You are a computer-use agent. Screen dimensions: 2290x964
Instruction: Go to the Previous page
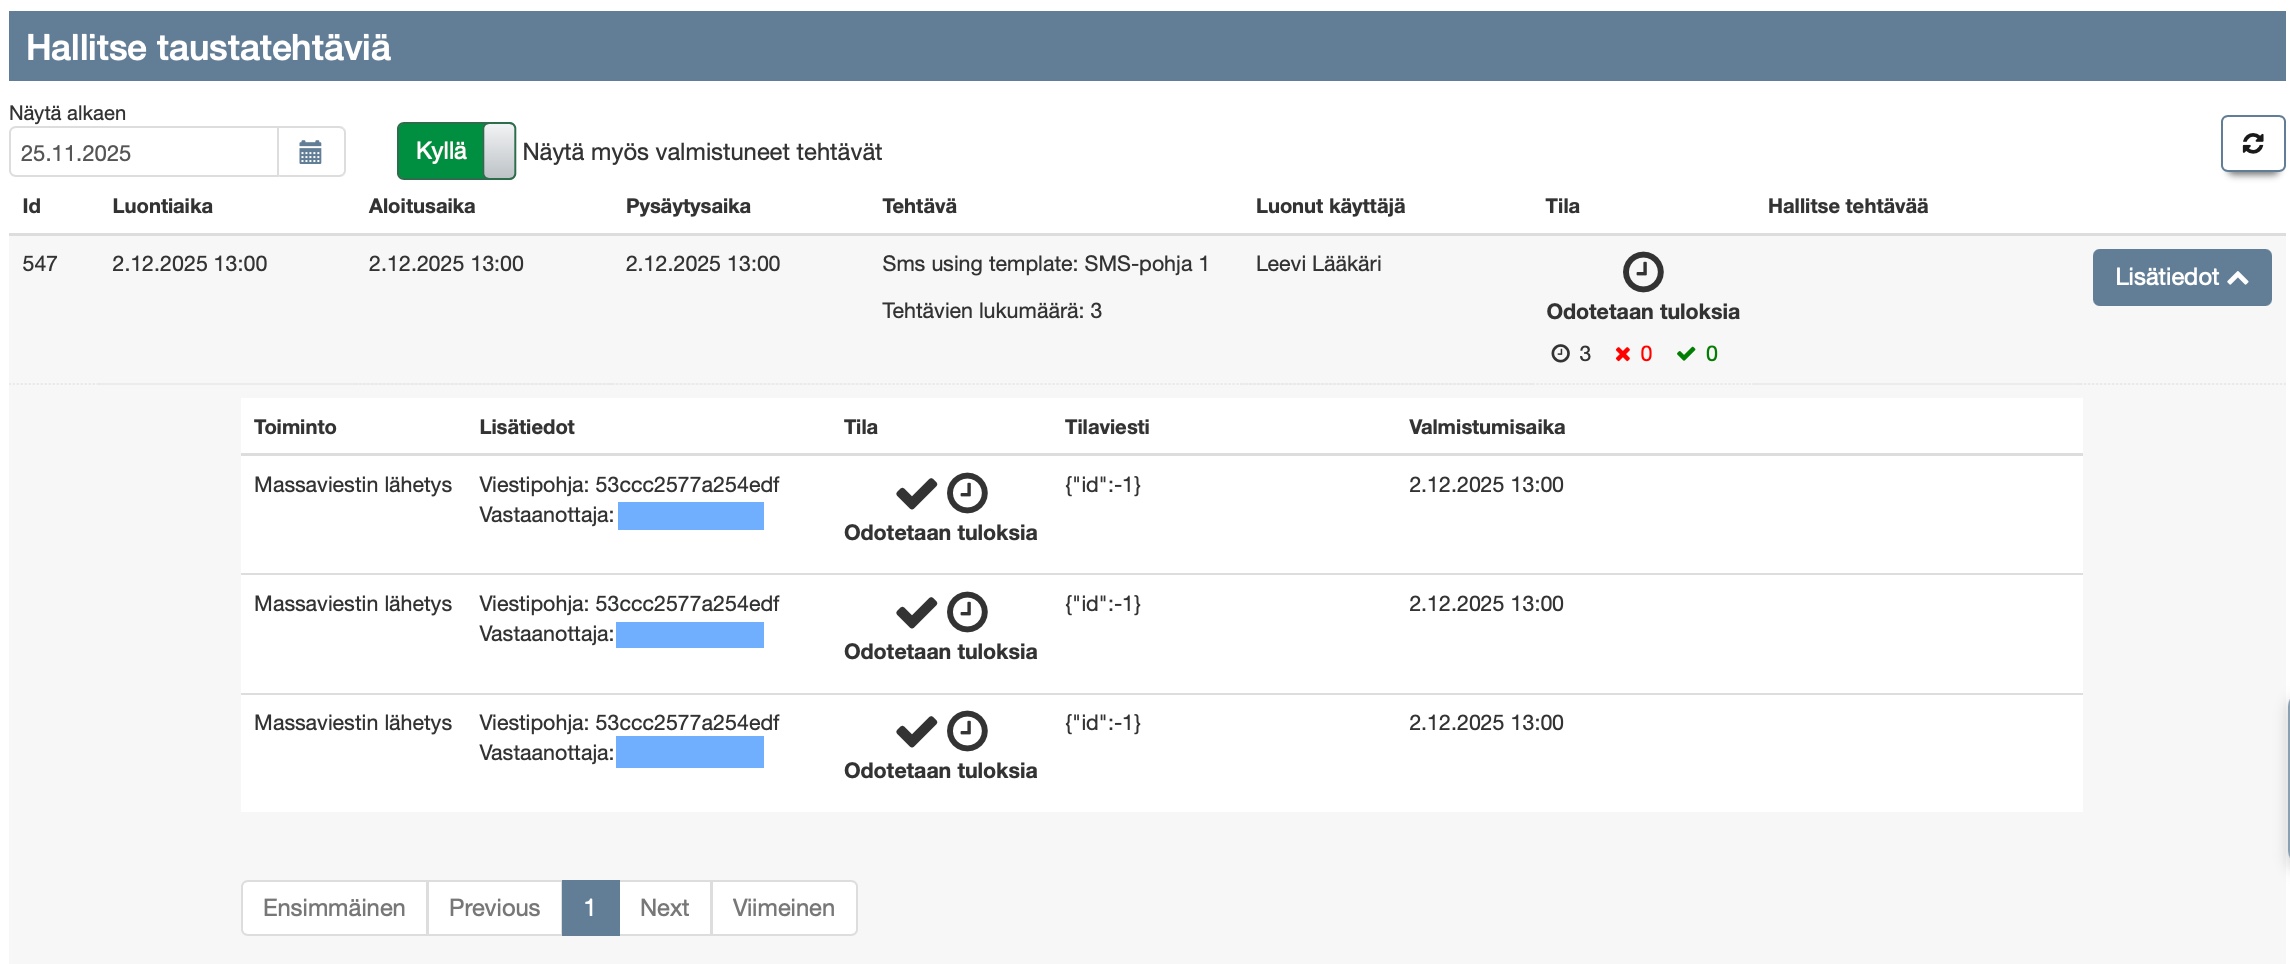tap(494, 908)
